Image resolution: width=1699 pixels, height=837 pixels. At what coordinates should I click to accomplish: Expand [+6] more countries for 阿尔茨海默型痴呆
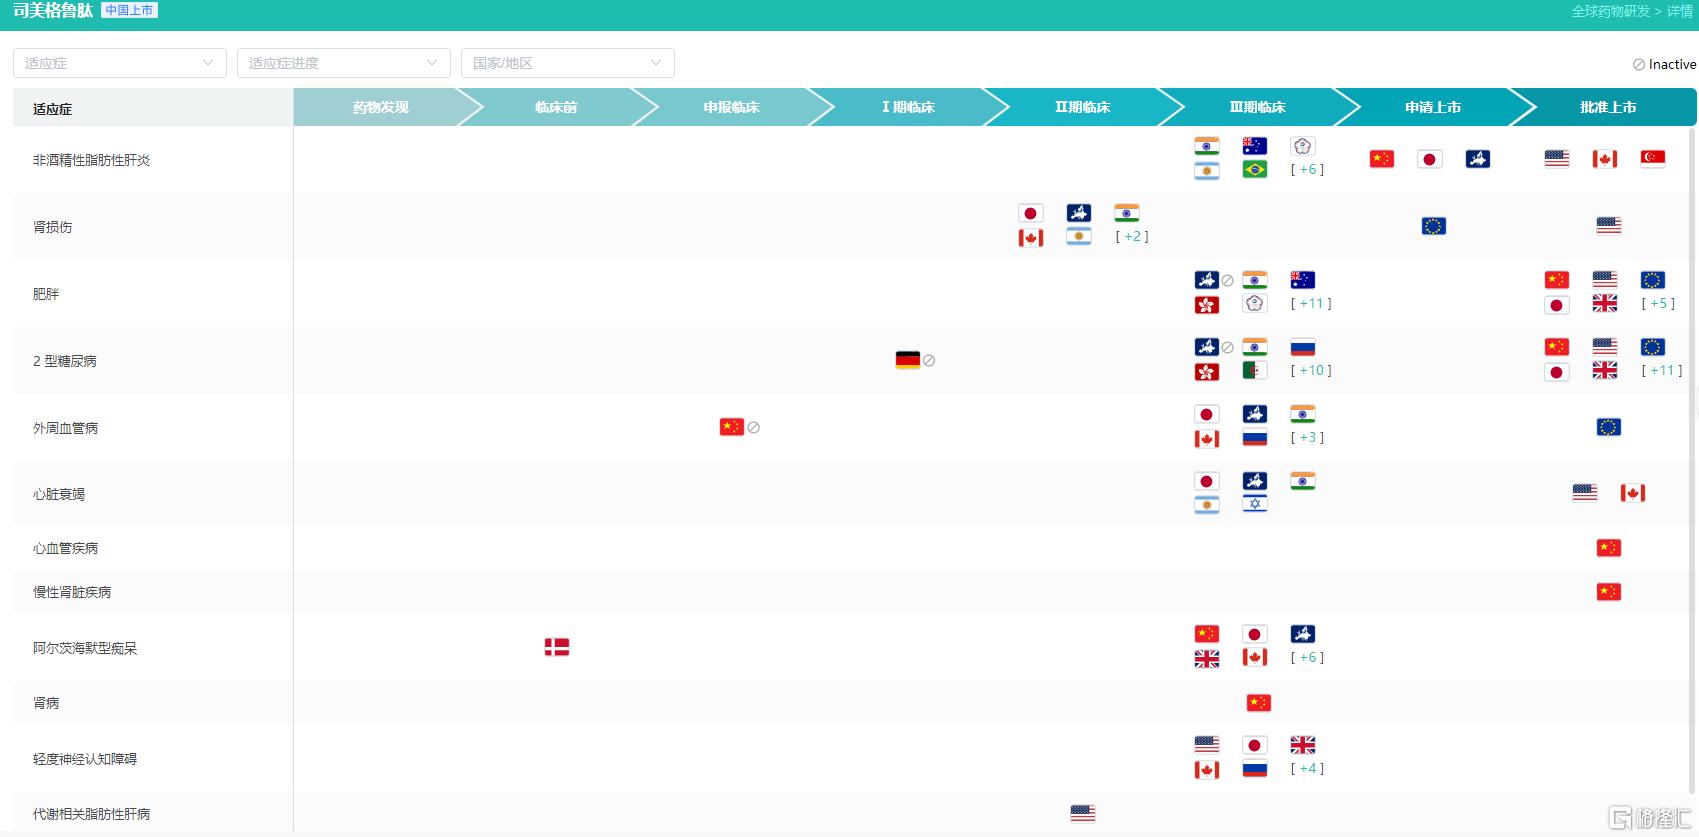pyautogui.click(x=1307, y=658)
